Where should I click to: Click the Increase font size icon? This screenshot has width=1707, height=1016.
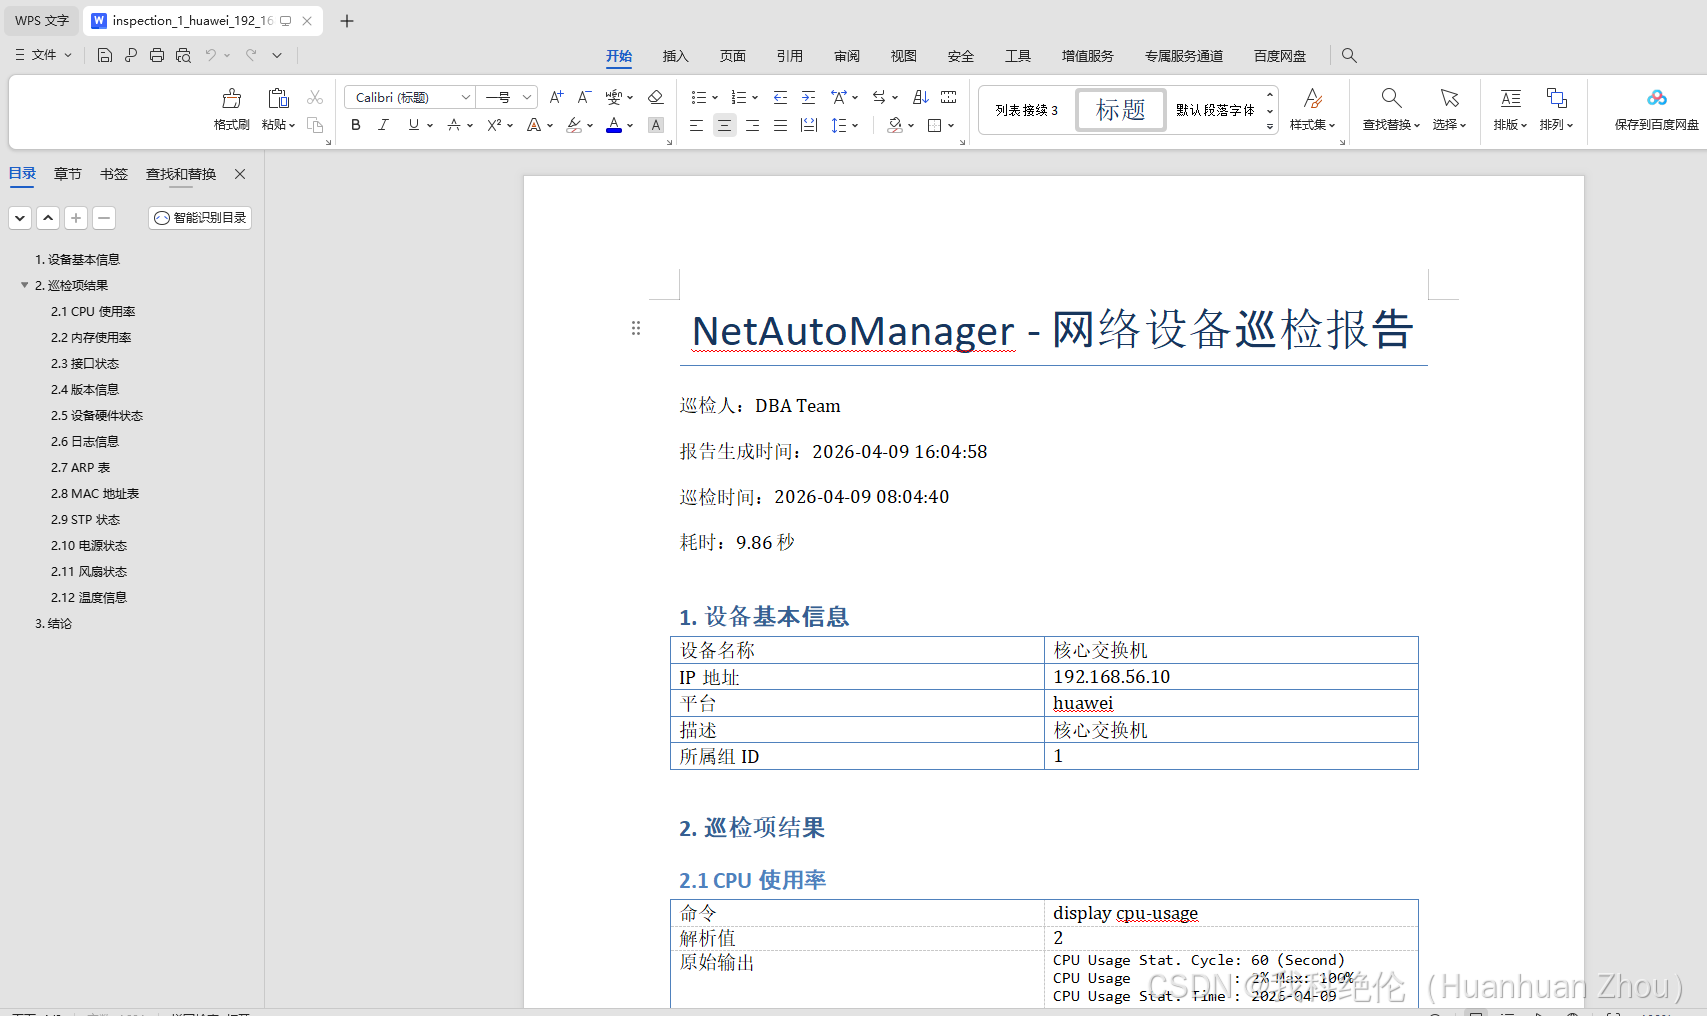[x=557, y=97]
